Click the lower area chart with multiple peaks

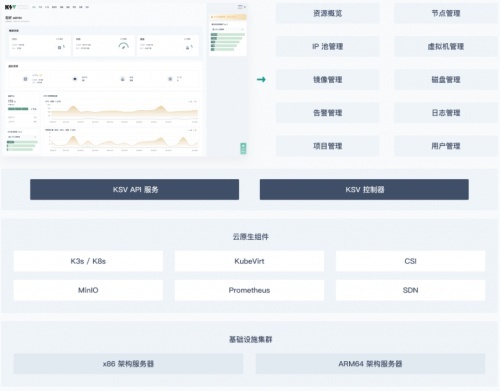[123, 141]
